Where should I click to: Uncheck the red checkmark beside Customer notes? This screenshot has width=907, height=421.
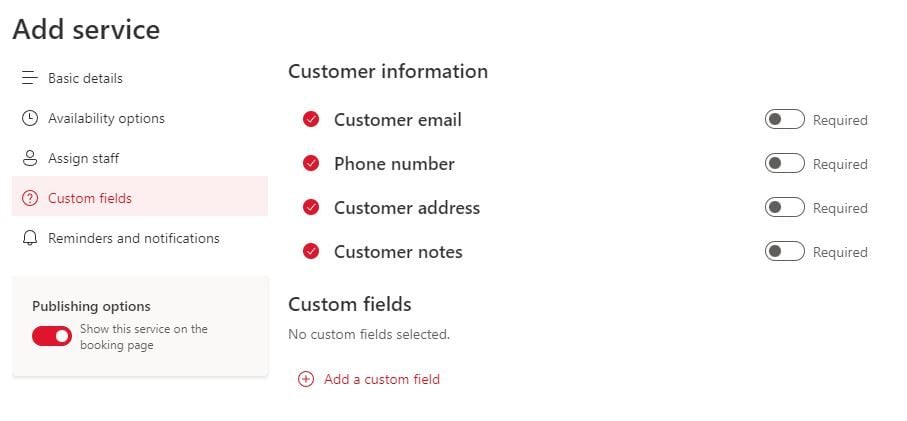[x=311, y=252]
